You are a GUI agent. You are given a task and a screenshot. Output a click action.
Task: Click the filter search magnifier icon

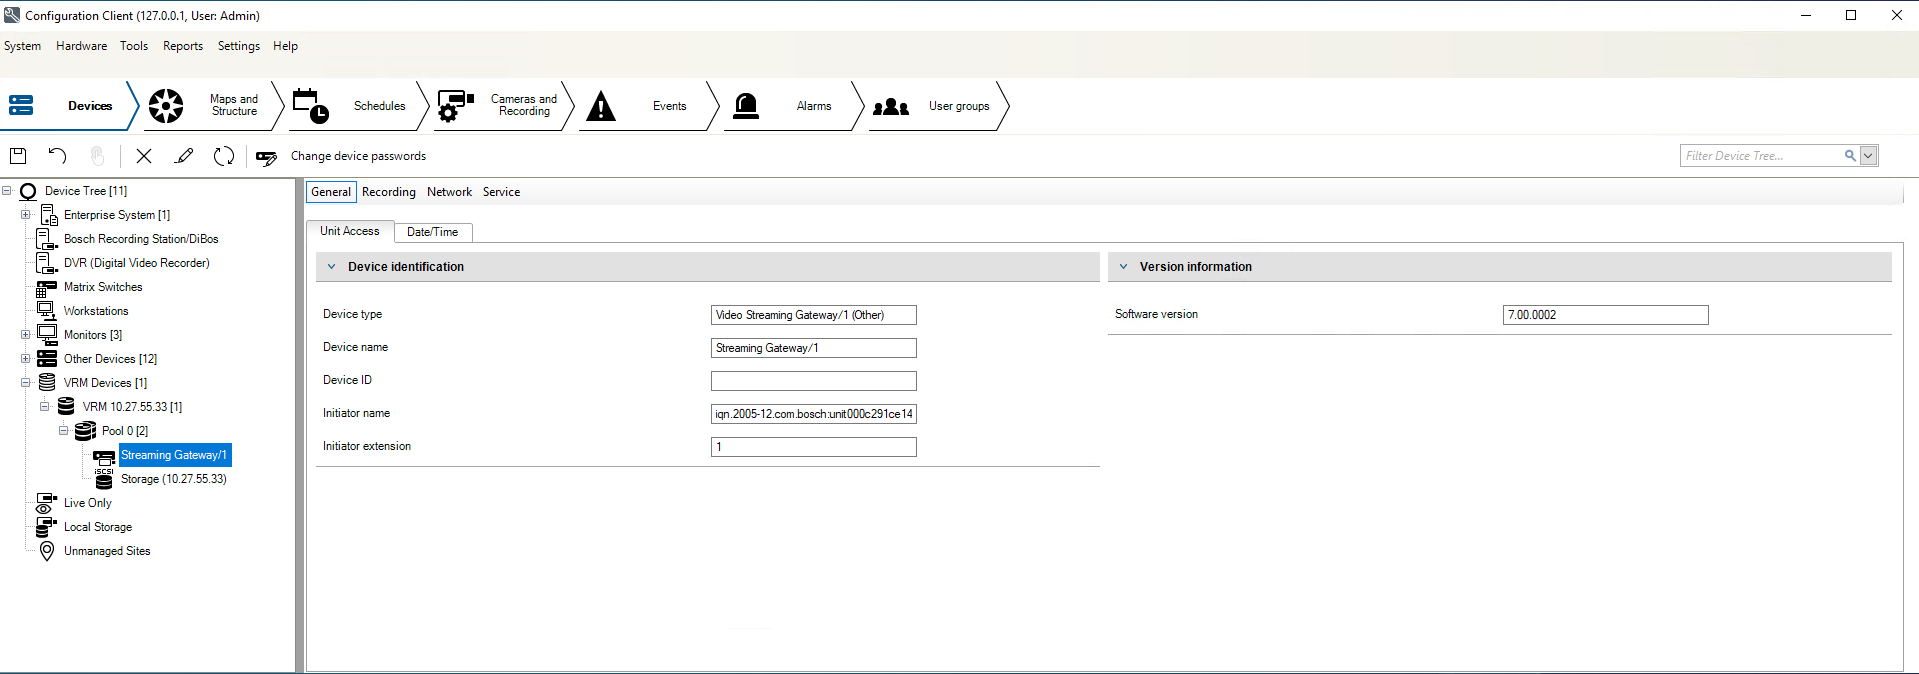coord(1850,156)
